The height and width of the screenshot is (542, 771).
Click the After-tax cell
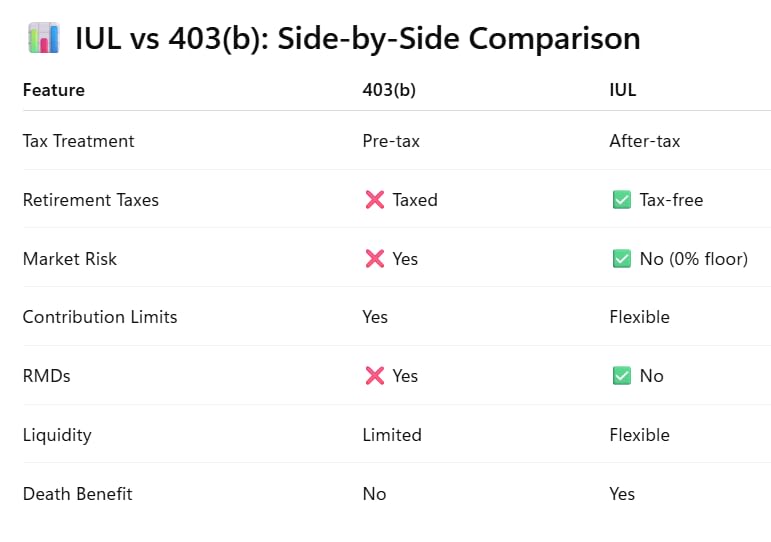[x=645, y=141]
